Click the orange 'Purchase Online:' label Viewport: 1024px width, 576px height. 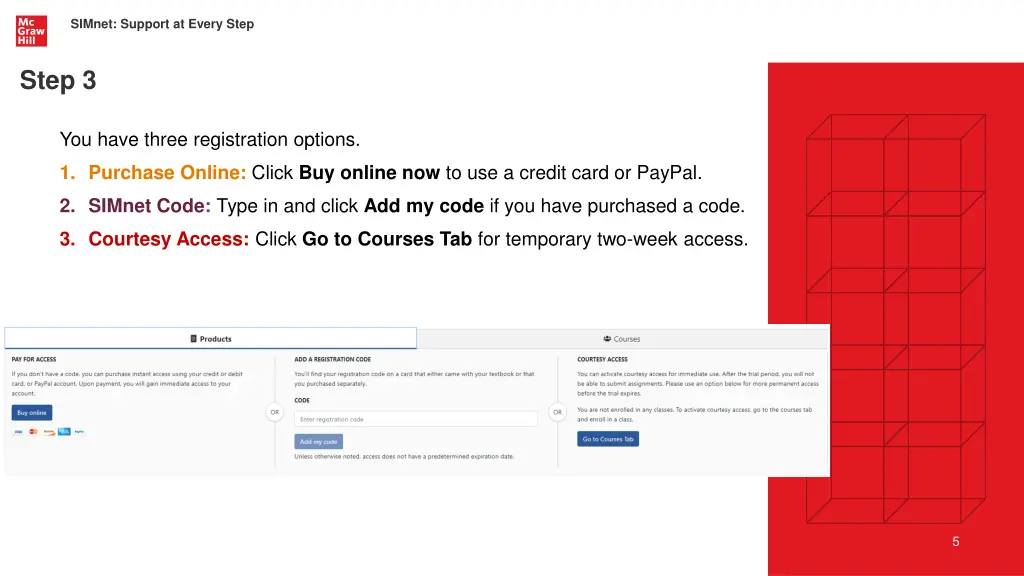(167, 172)
